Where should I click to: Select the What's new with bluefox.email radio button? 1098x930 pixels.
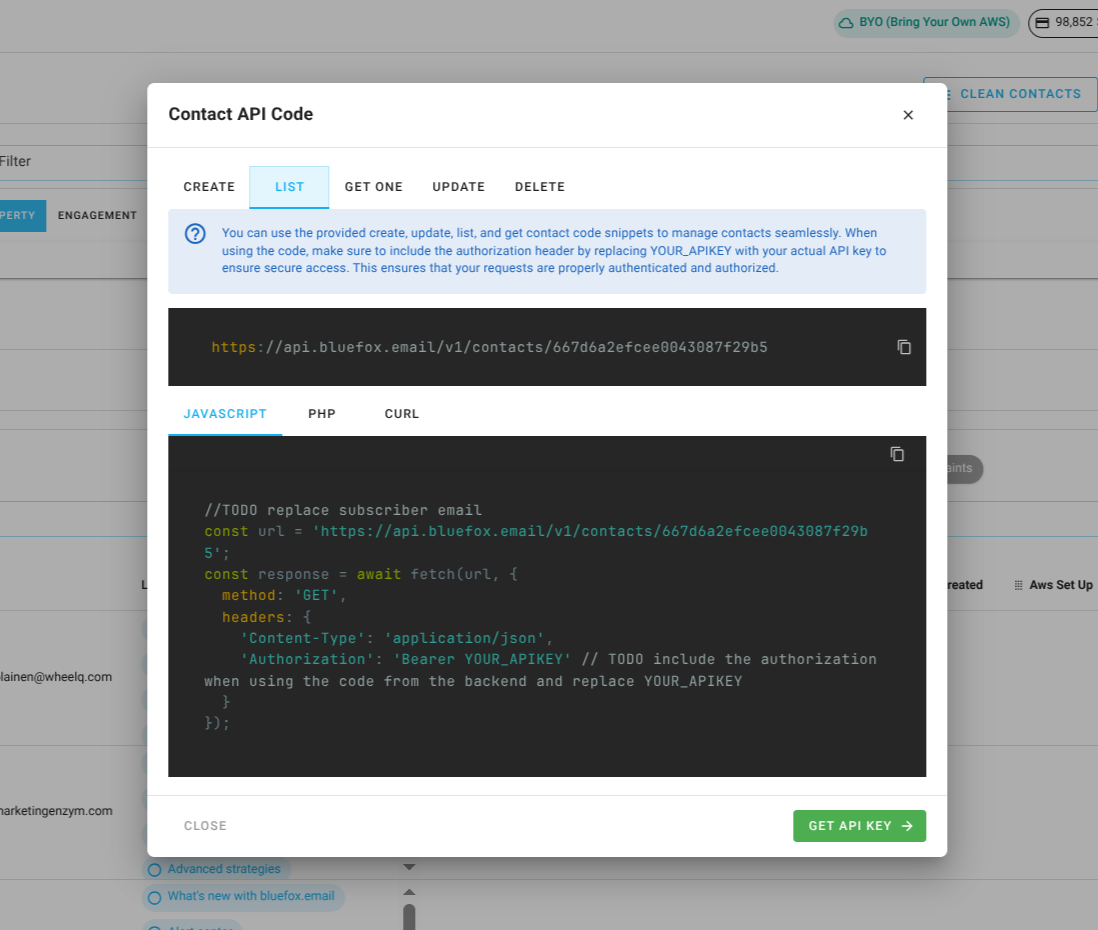(x=153, y=896)
